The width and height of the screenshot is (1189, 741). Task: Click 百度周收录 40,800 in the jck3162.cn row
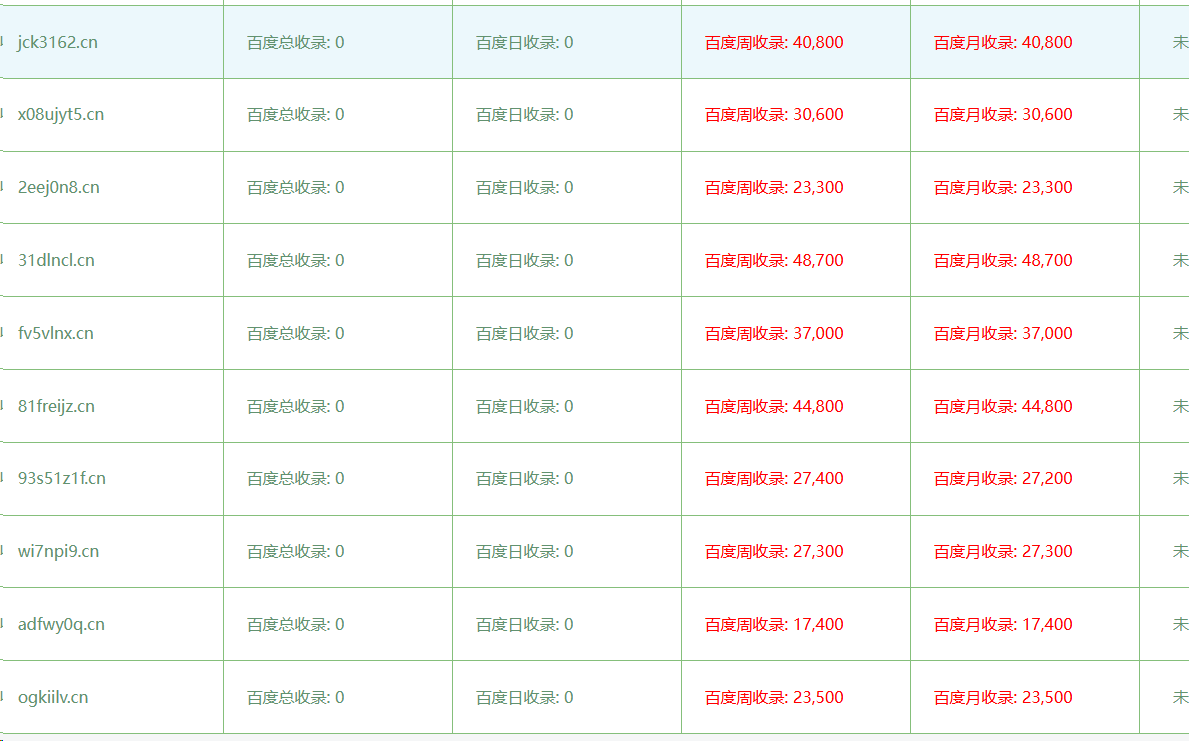pyautogui.click(x=774, y=42)
